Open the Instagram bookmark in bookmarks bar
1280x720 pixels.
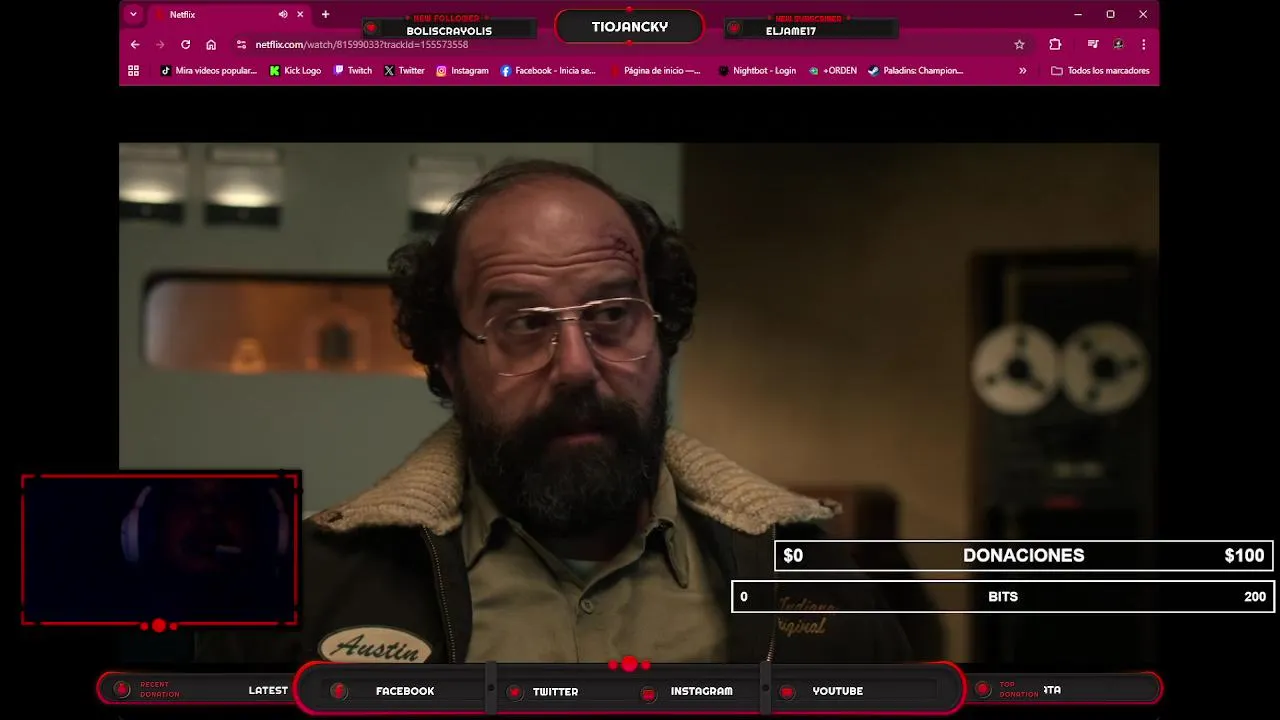coord(462,70)
